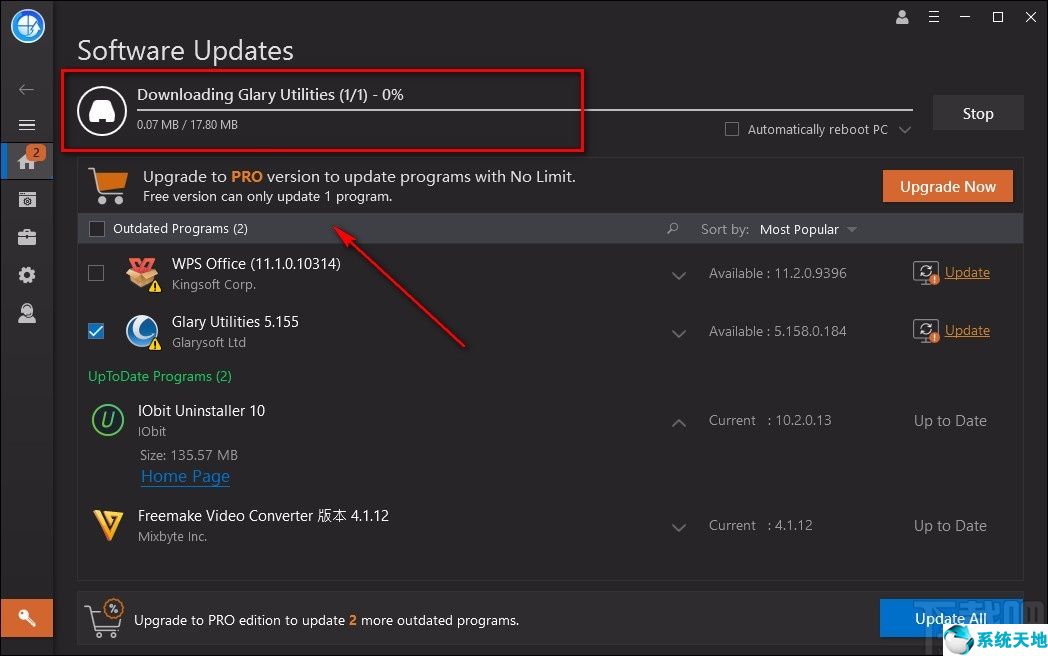
Task: Open the user account icon in title bar
Action: pos(902,17)
